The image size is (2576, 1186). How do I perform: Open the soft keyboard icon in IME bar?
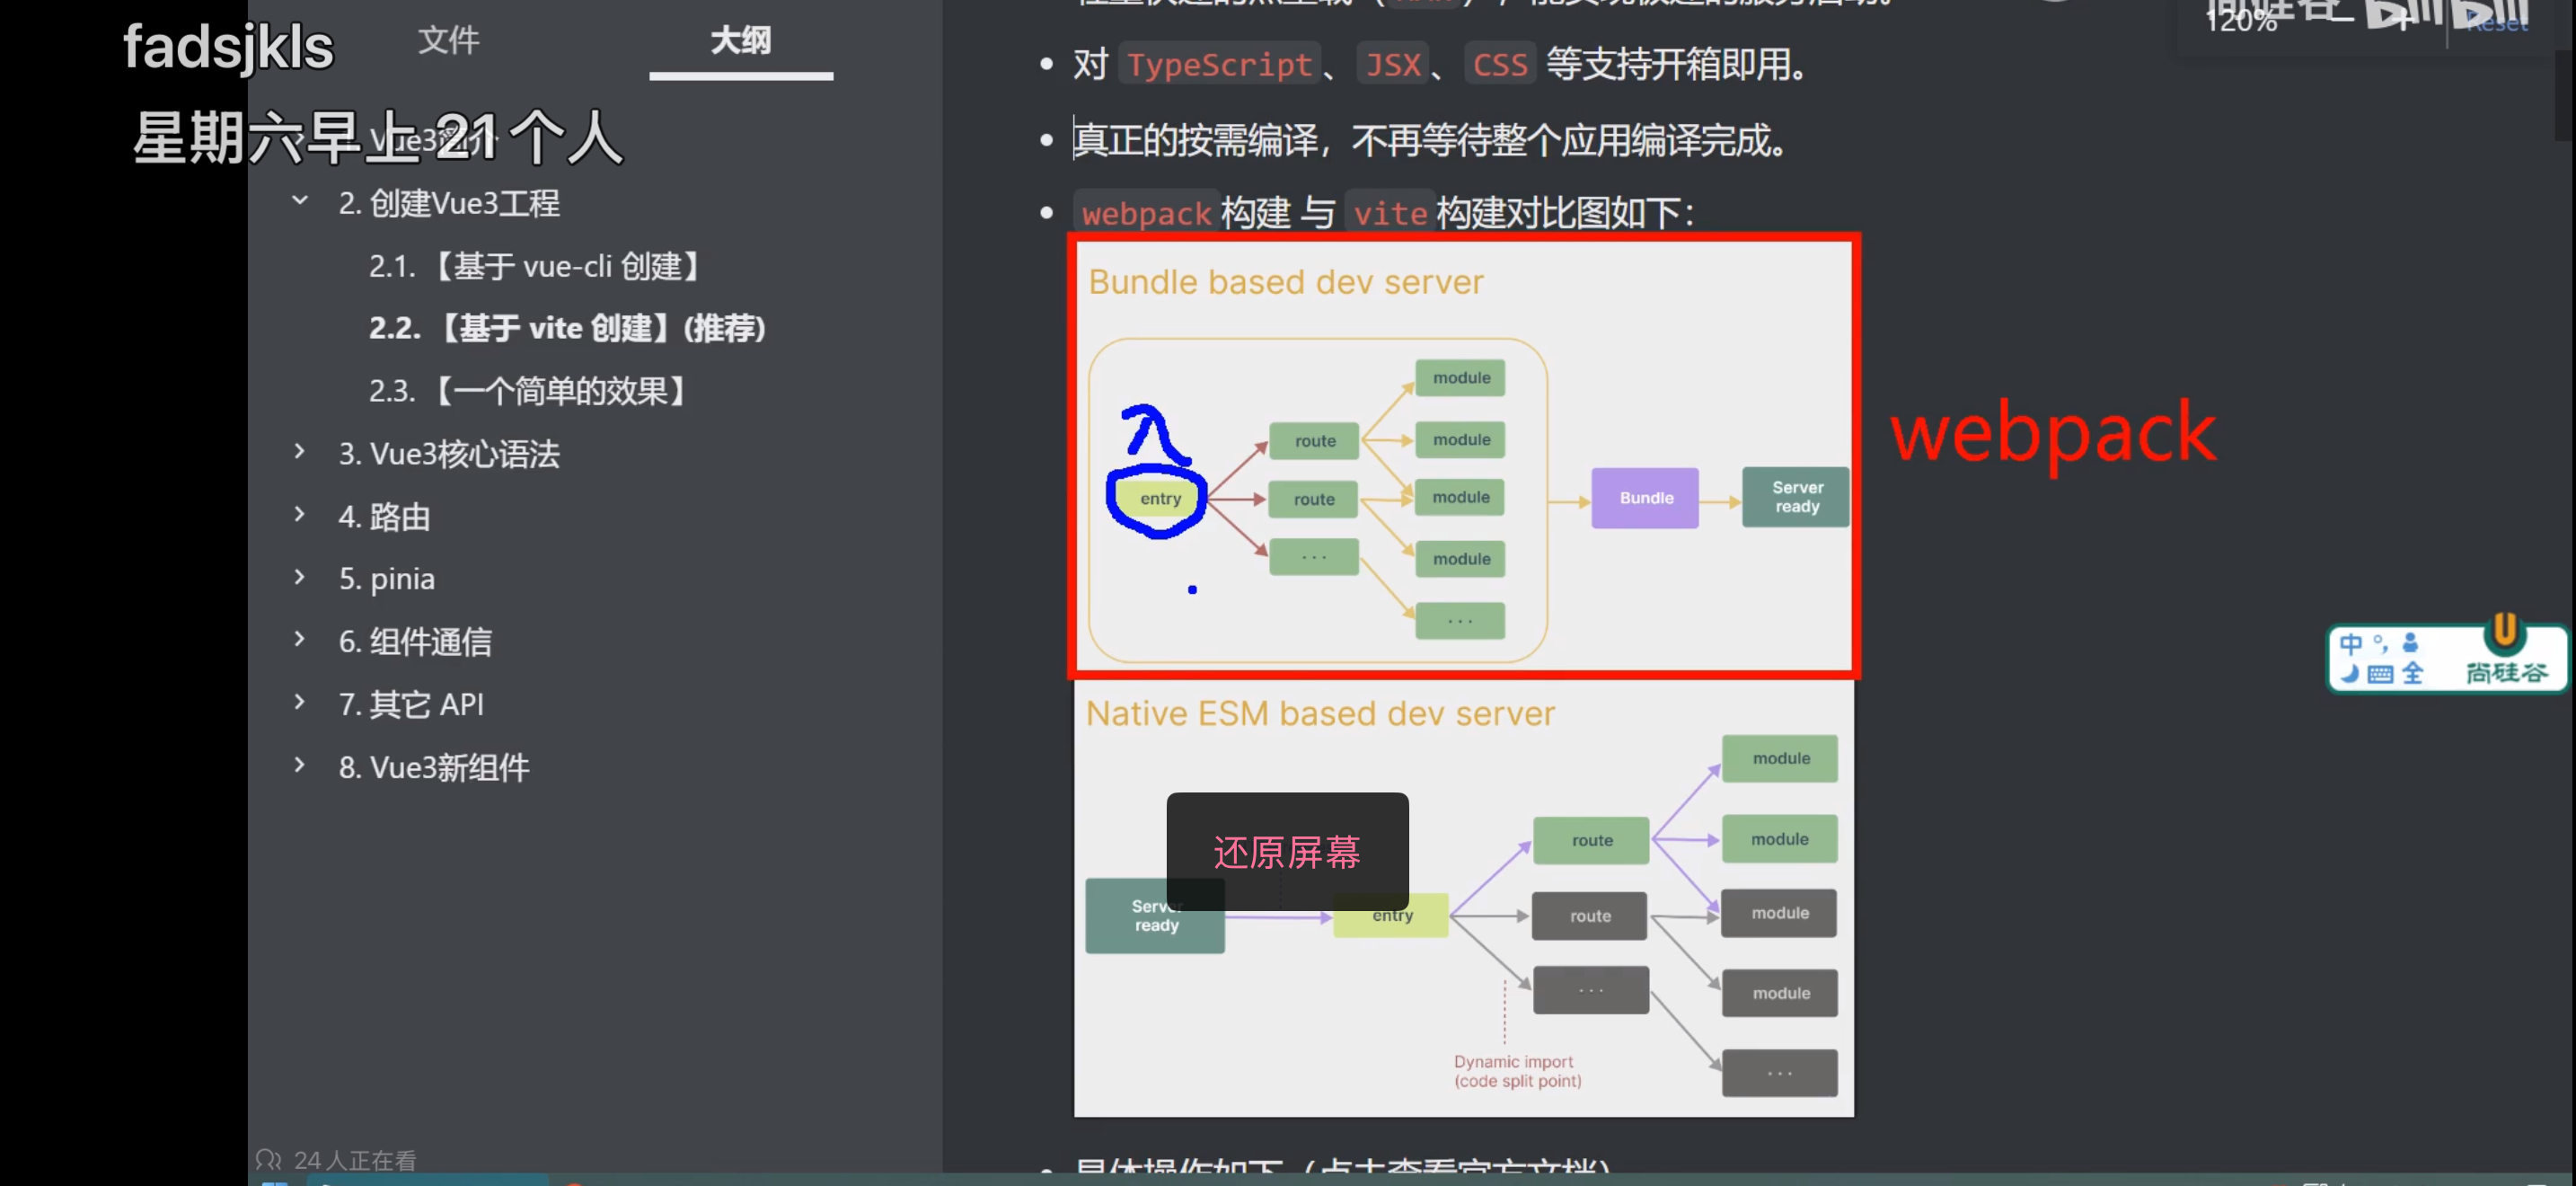pyautogui.click(x=2381, y=674)
